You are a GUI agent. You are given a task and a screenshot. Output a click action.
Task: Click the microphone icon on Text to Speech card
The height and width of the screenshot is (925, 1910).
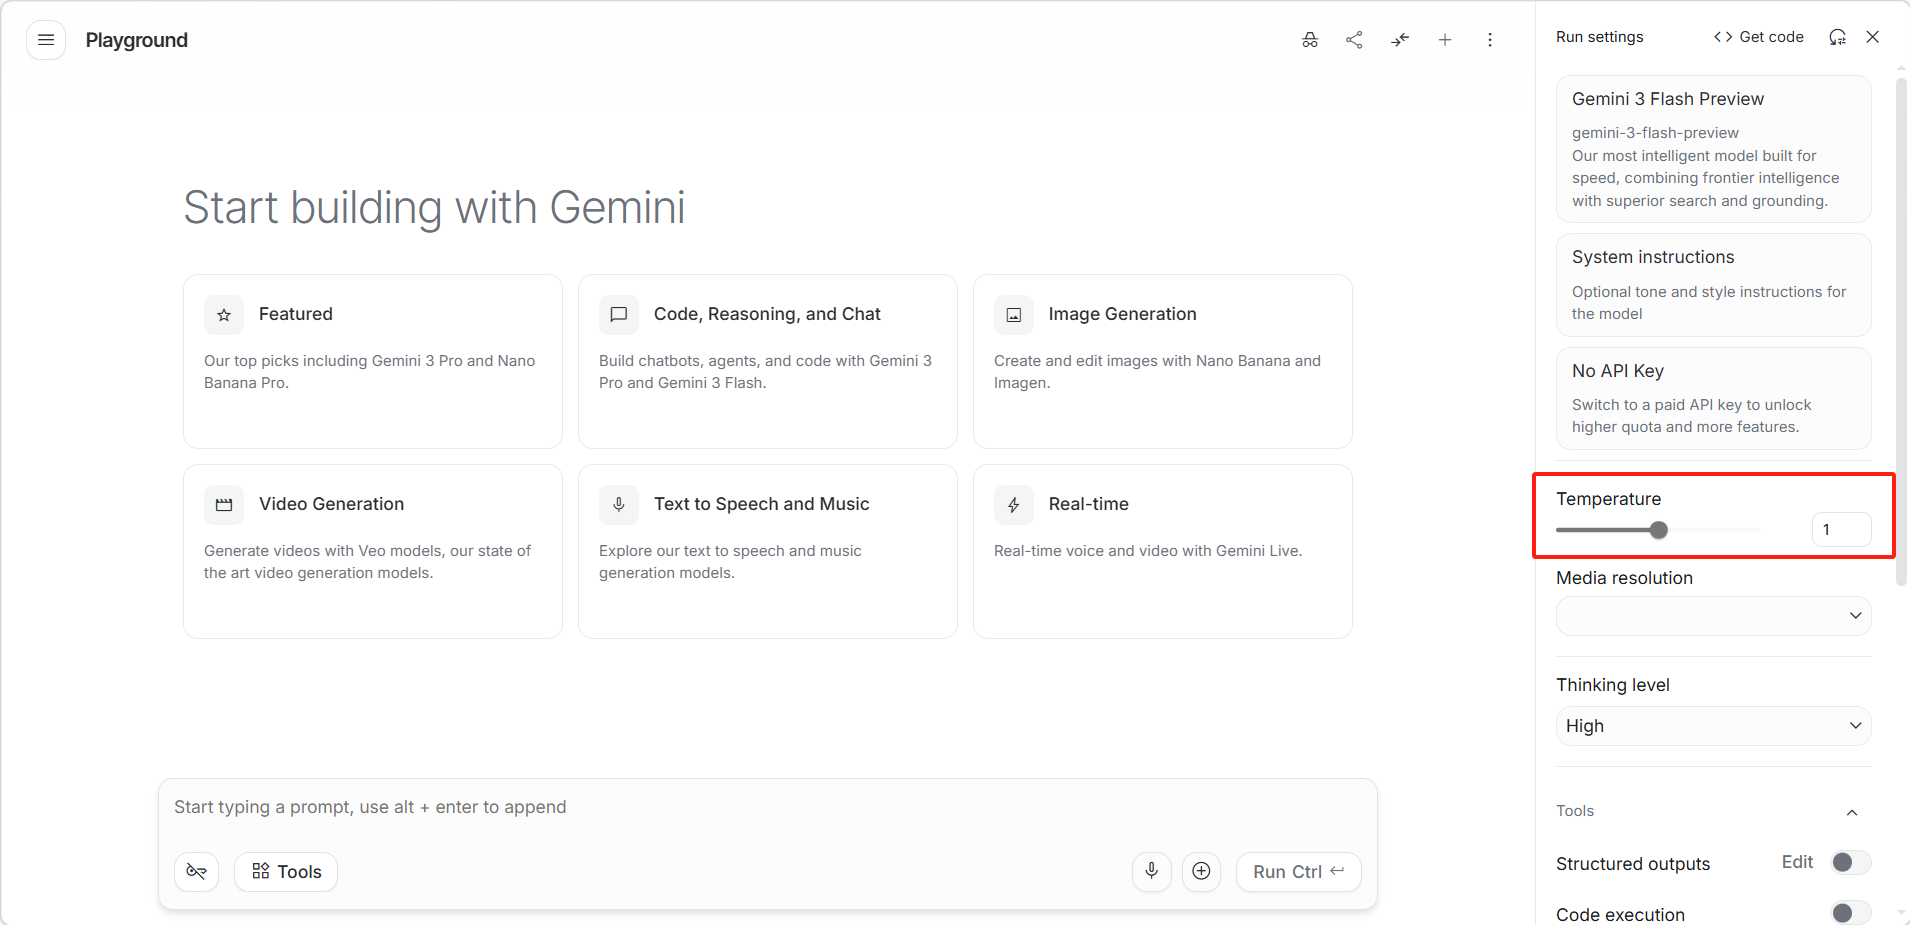(x=619, y=505)
